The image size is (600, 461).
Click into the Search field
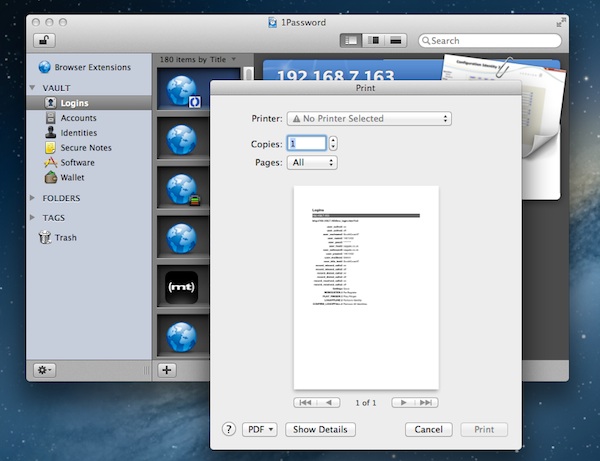pyautogui.click(x=490, y=41)
